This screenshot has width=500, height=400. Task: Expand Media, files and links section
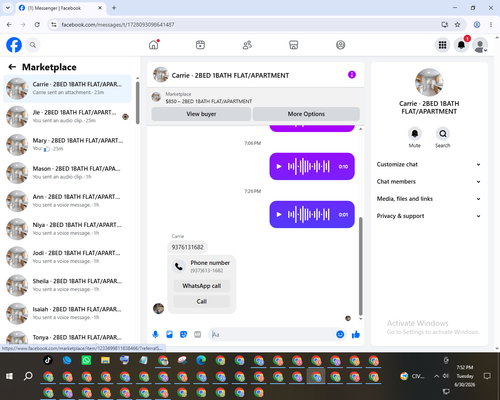coord(429,199)
